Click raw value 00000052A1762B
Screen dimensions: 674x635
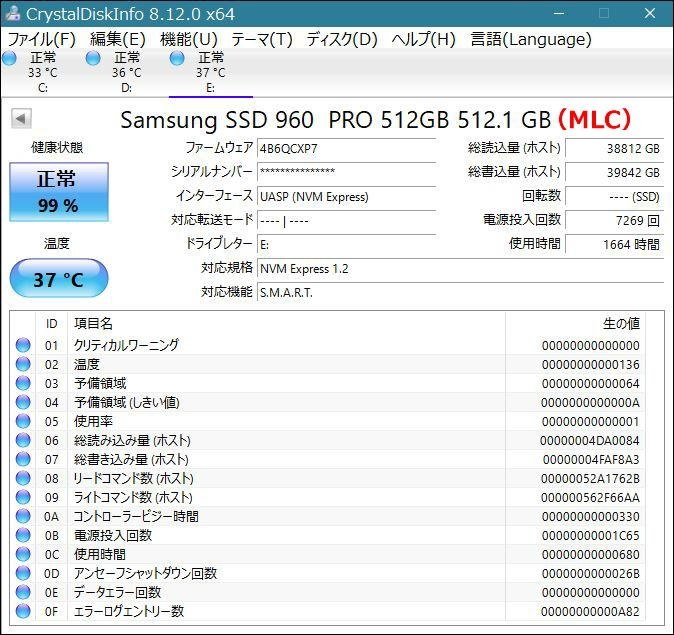tap(590, 479)
